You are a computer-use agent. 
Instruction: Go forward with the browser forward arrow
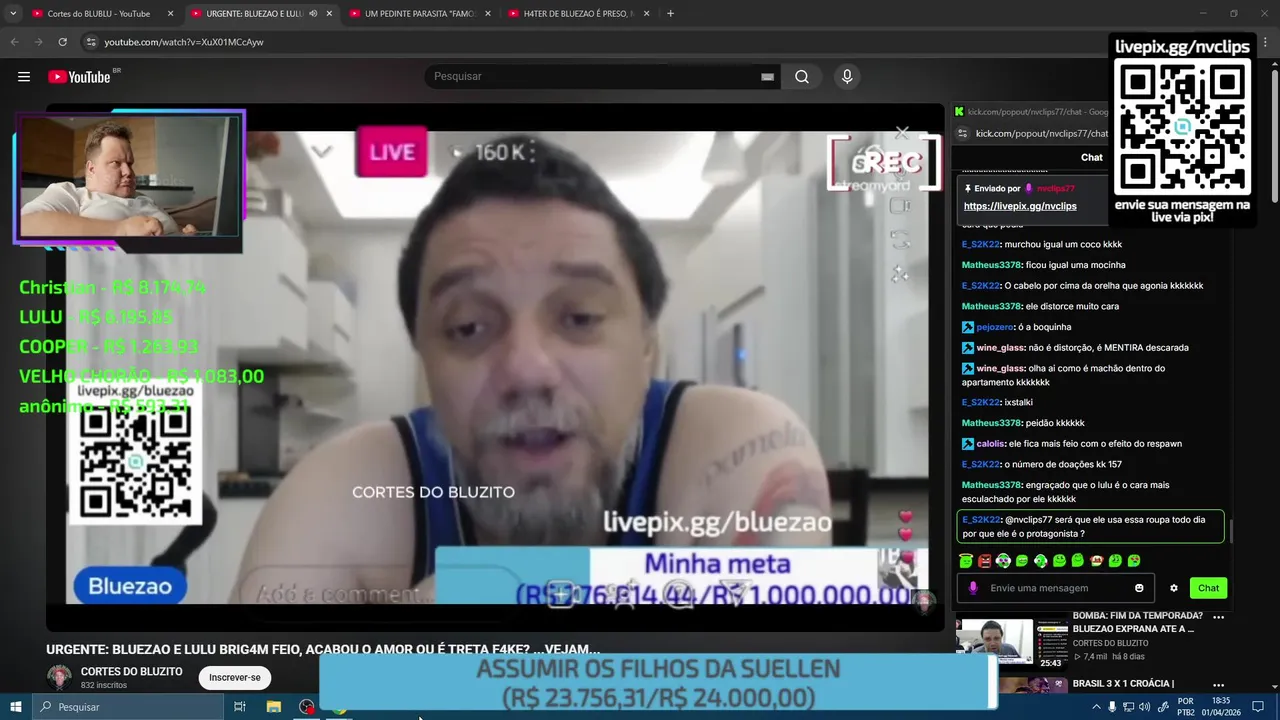pyautogui.click(x=38, y=42)
